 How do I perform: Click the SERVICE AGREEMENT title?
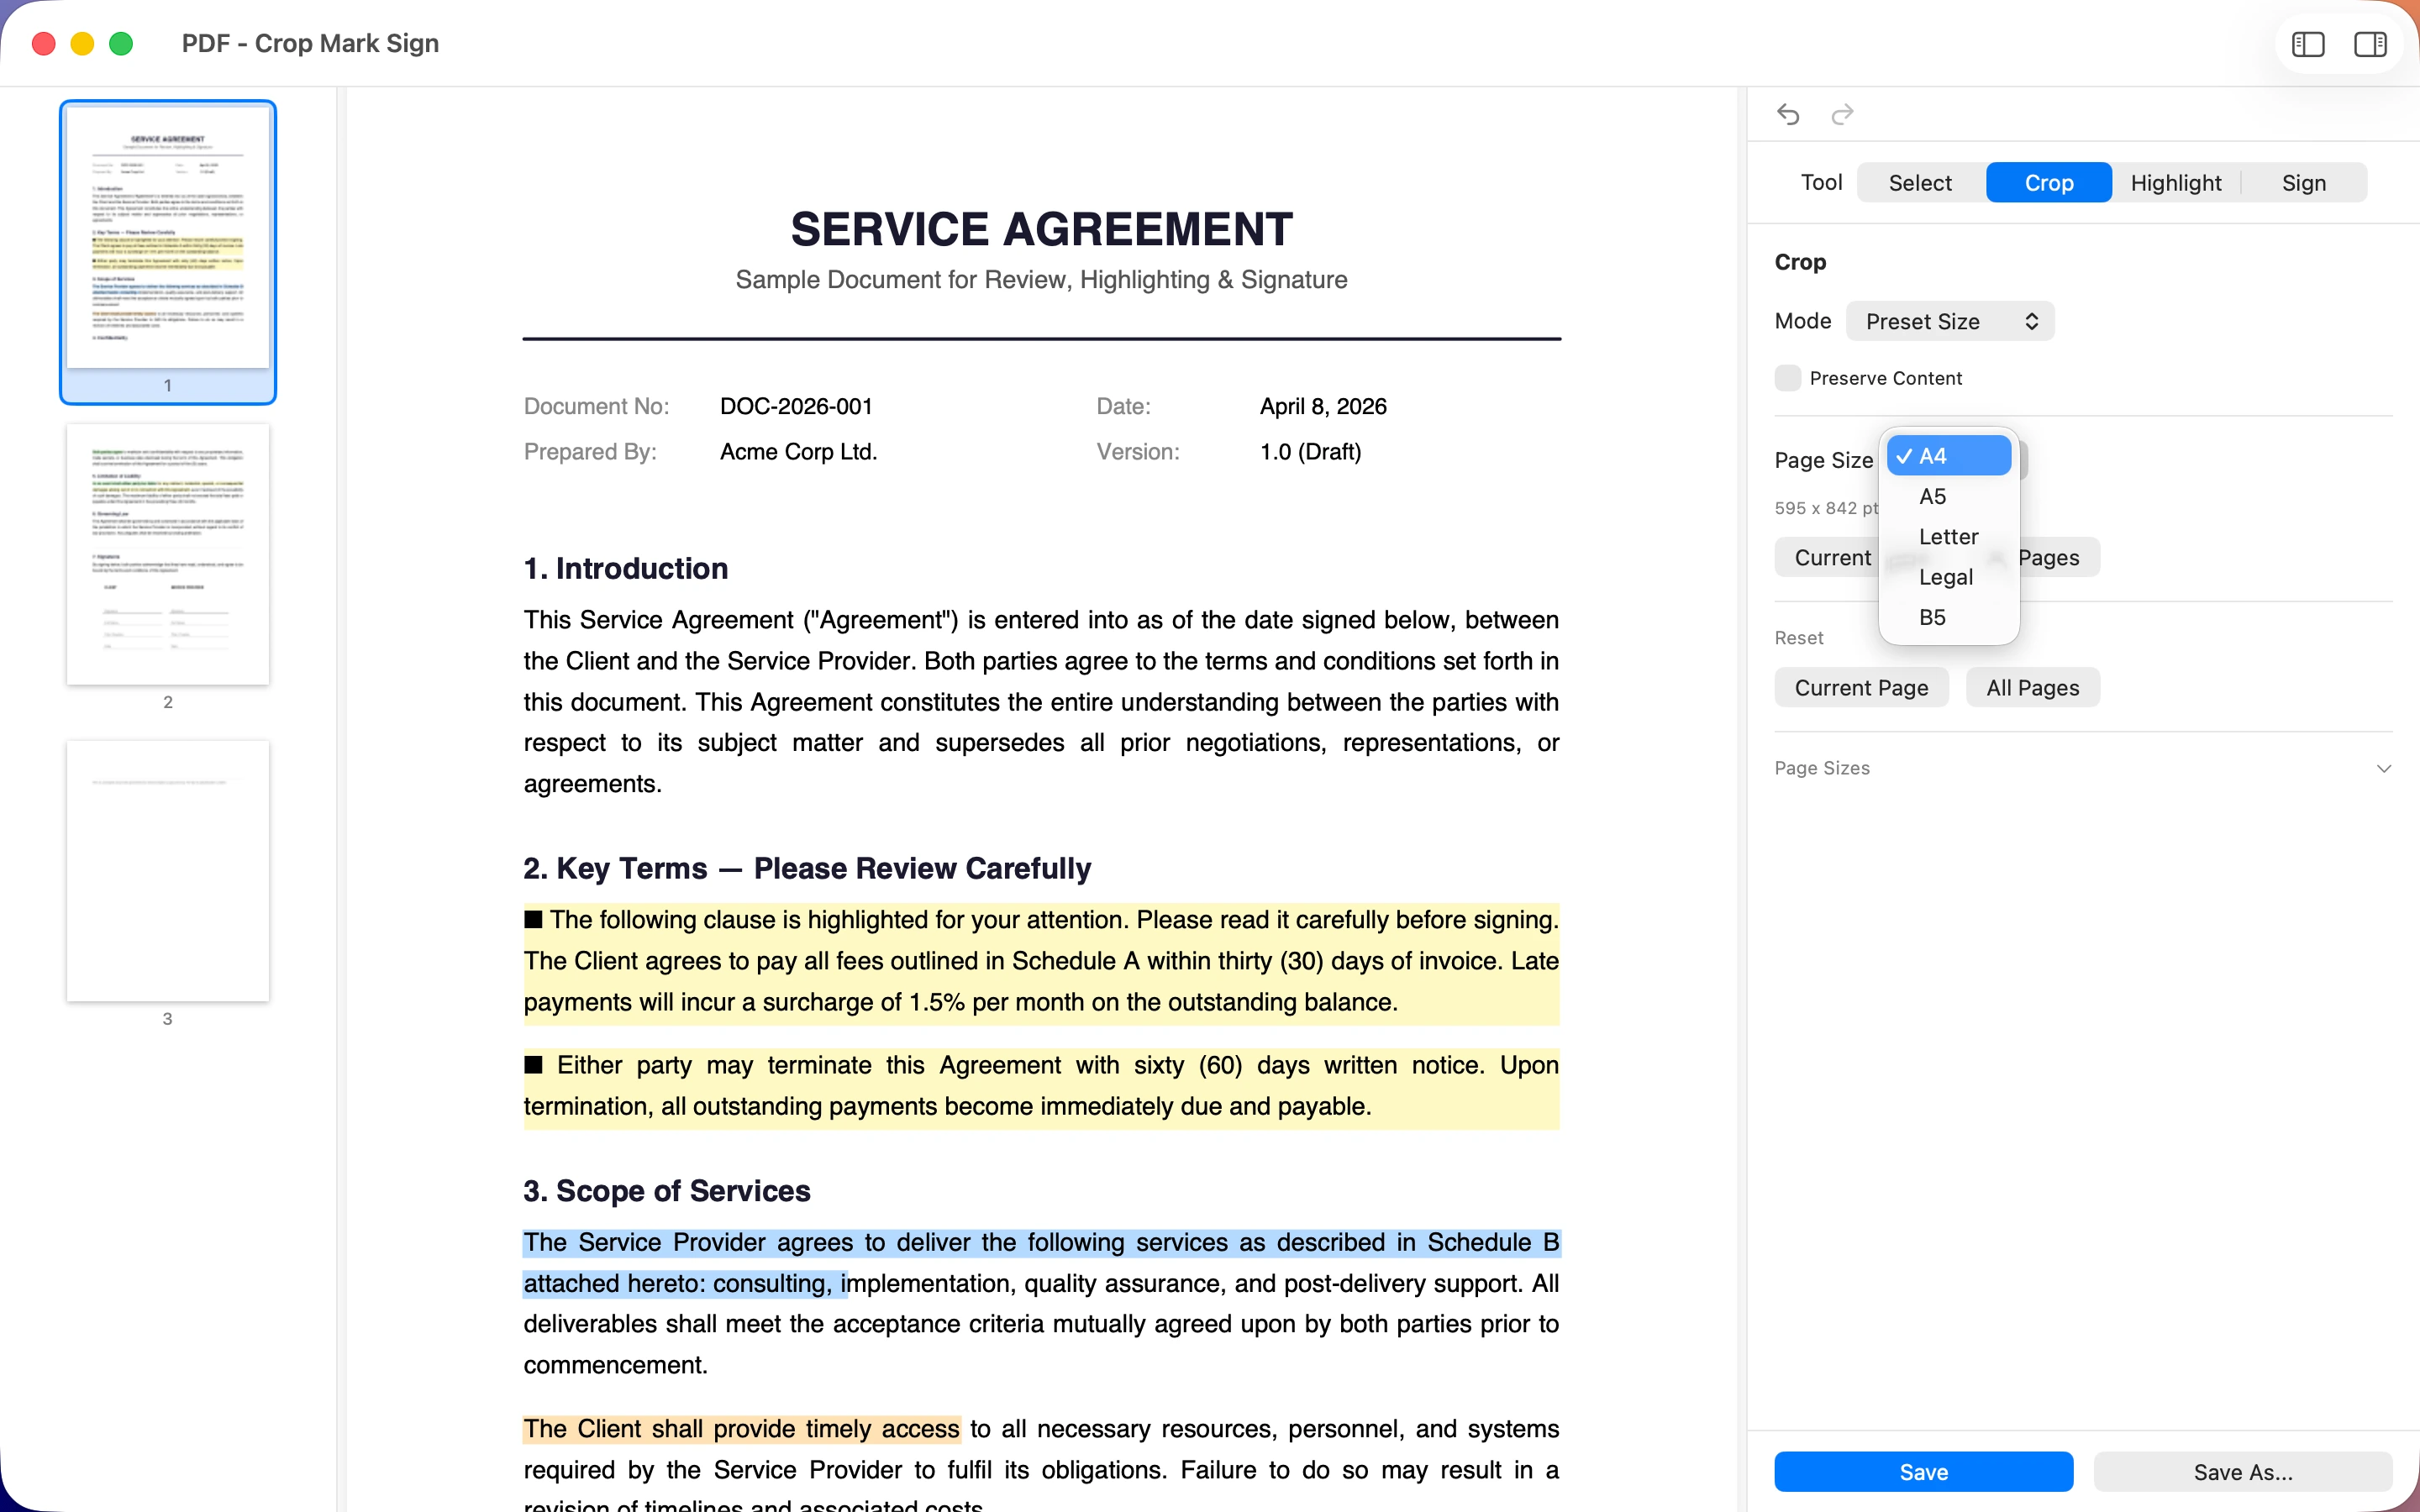pos(1041,229)
